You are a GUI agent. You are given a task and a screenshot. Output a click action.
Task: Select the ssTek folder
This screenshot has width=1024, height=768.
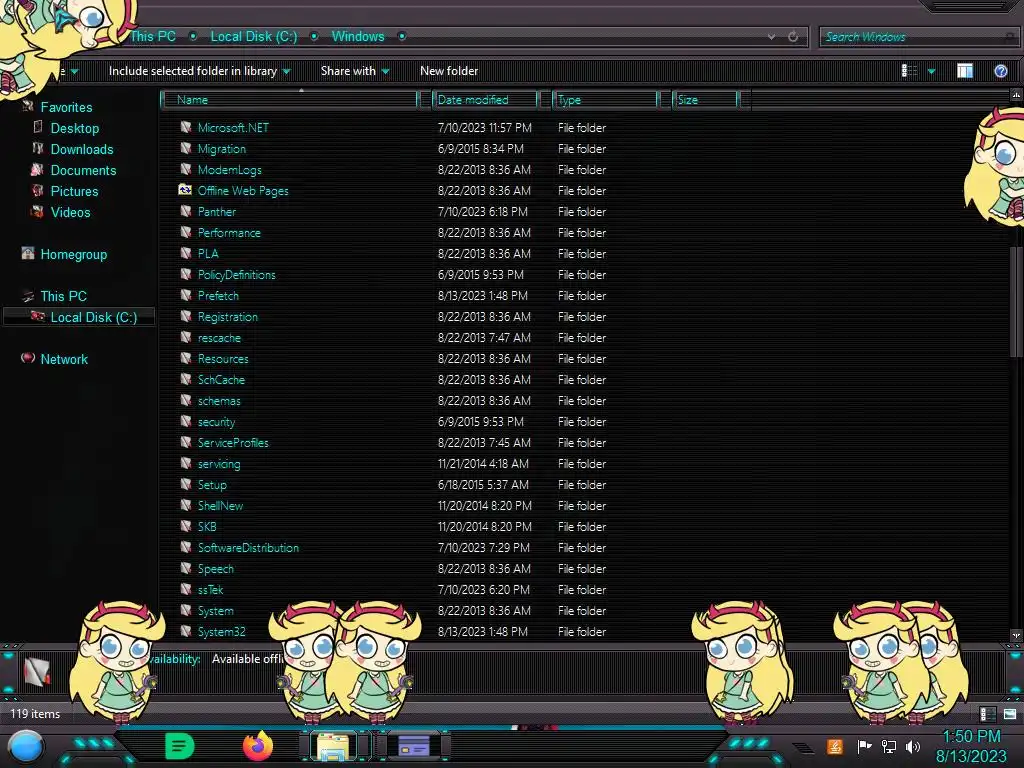pyautogui.click(x=210, y=589)
